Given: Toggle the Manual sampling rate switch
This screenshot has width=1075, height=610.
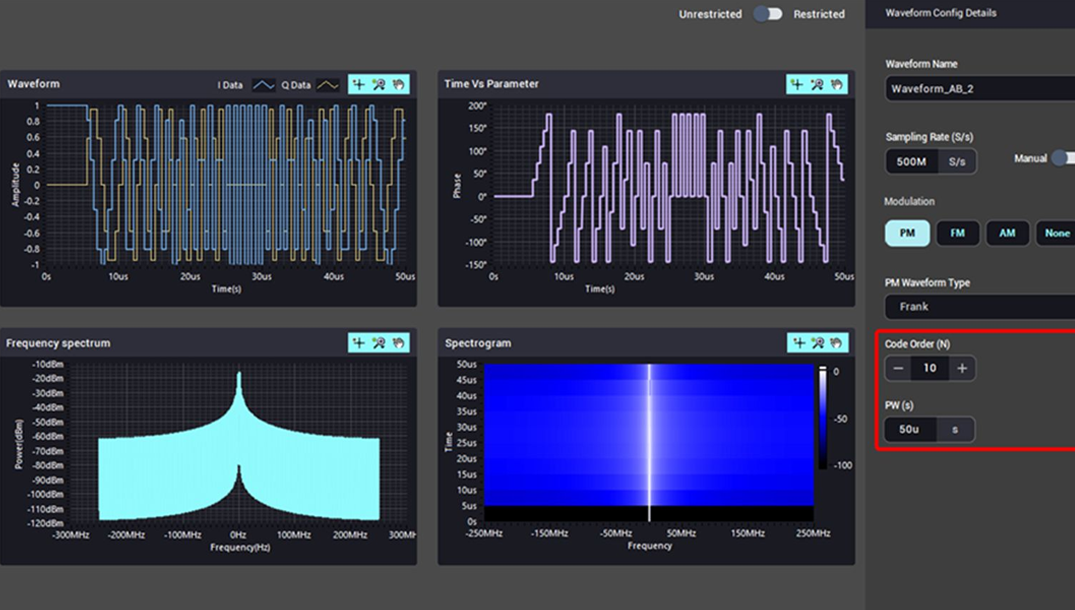Looking at the screenshot, I should 1063,158.
